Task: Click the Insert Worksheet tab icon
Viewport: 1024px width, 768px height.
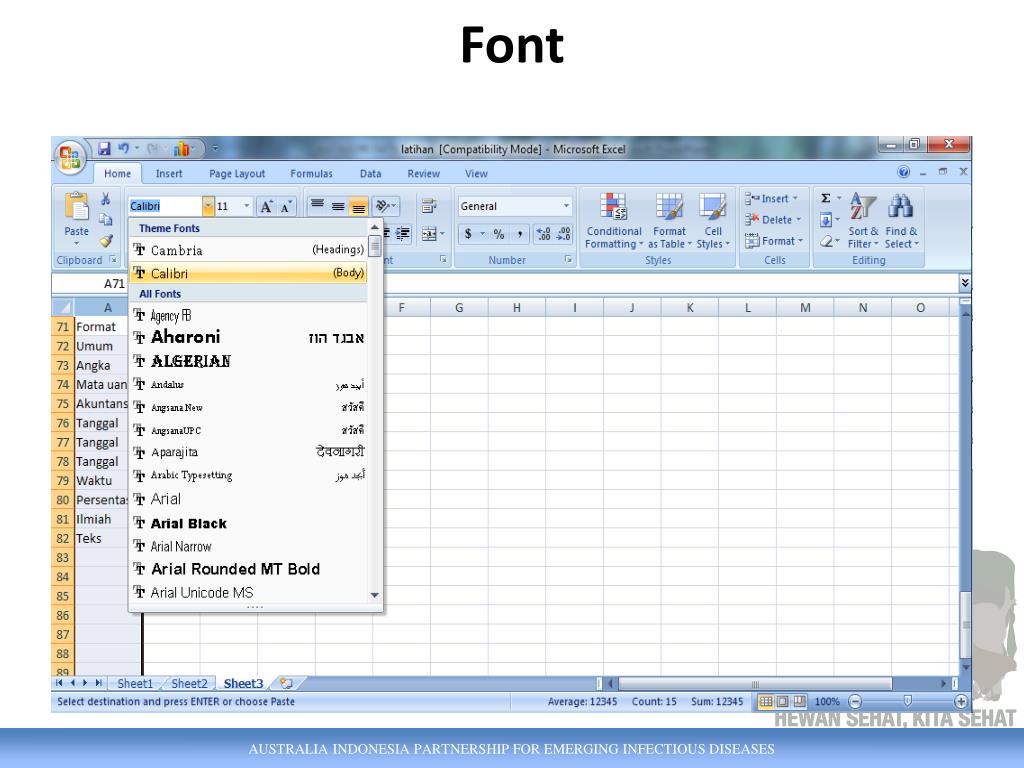Action: [x=286, y=683]
